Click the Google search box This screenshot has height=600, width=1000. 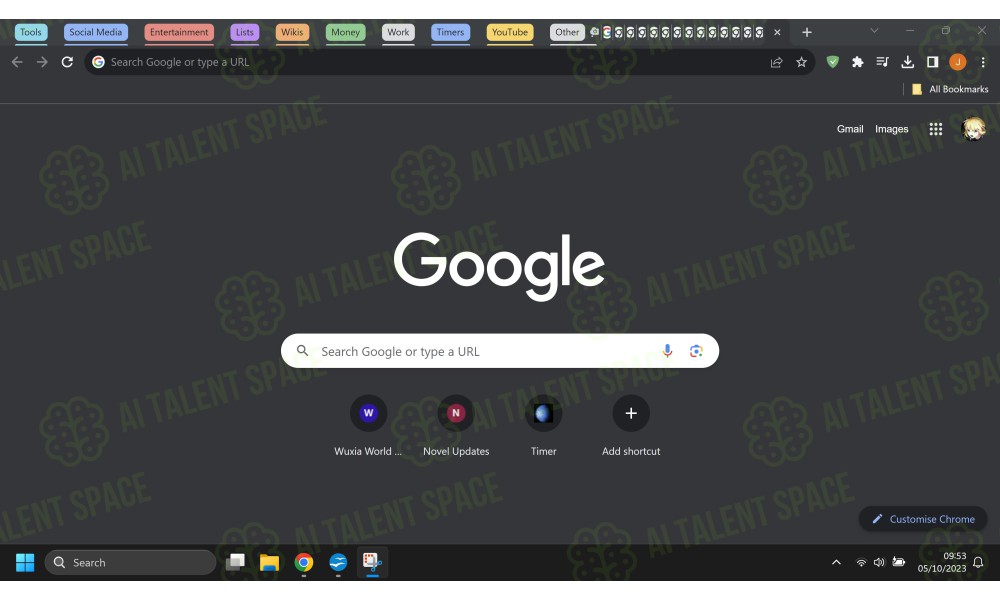coord(500,351)
